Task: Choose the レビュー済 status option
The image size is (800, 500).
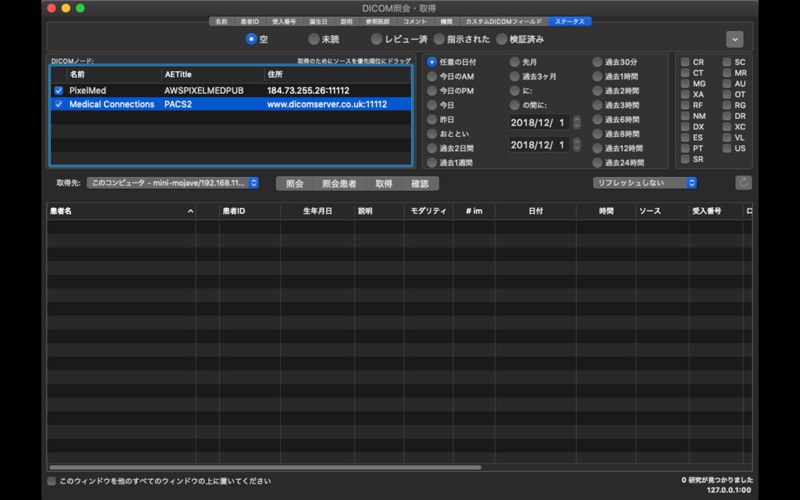Action: (377, 39)
